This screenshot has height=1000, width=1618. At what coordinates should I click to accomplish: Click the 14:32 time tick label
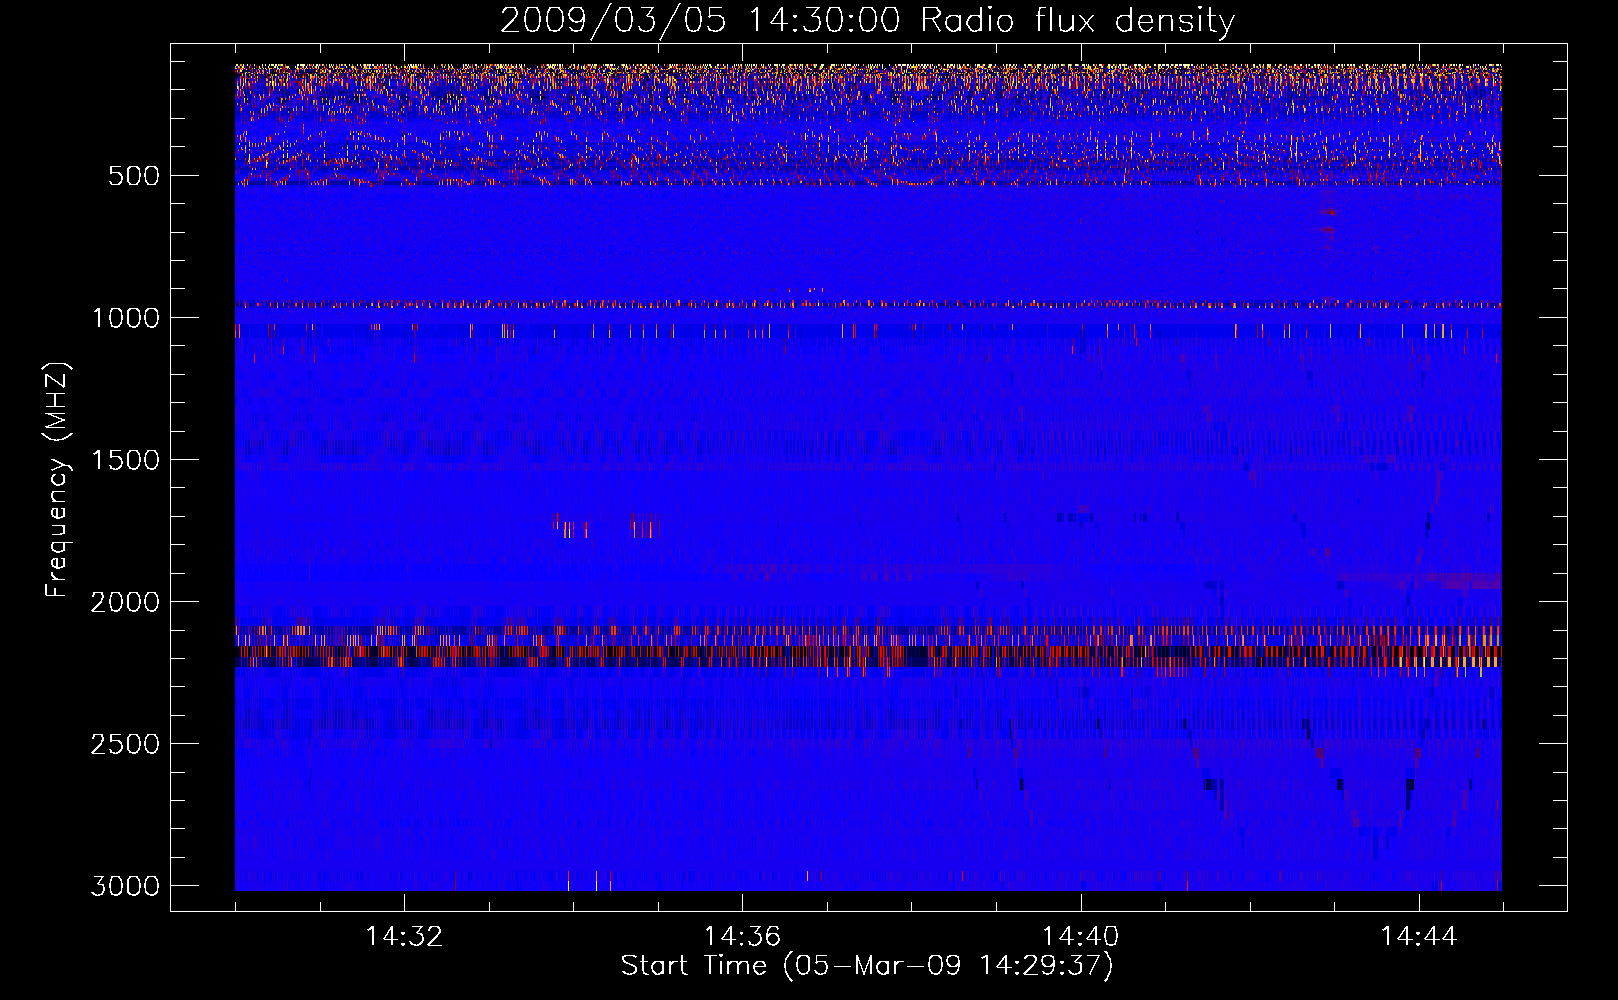404,937
